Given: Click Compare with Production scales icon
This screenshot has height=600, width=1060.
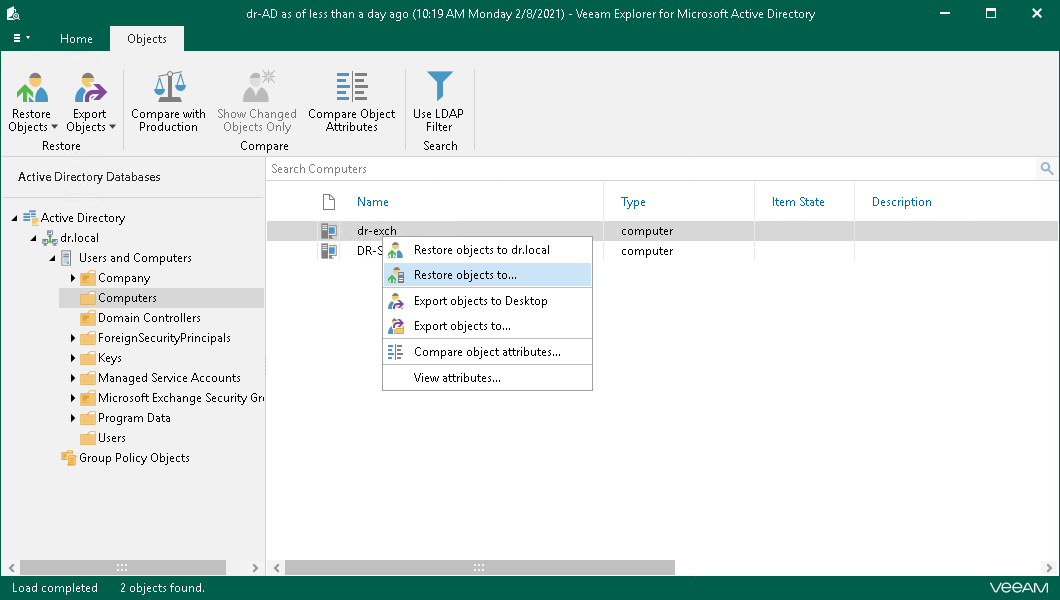Looking at the screenshot, I should pyautogui.click(x=169, y=87).
